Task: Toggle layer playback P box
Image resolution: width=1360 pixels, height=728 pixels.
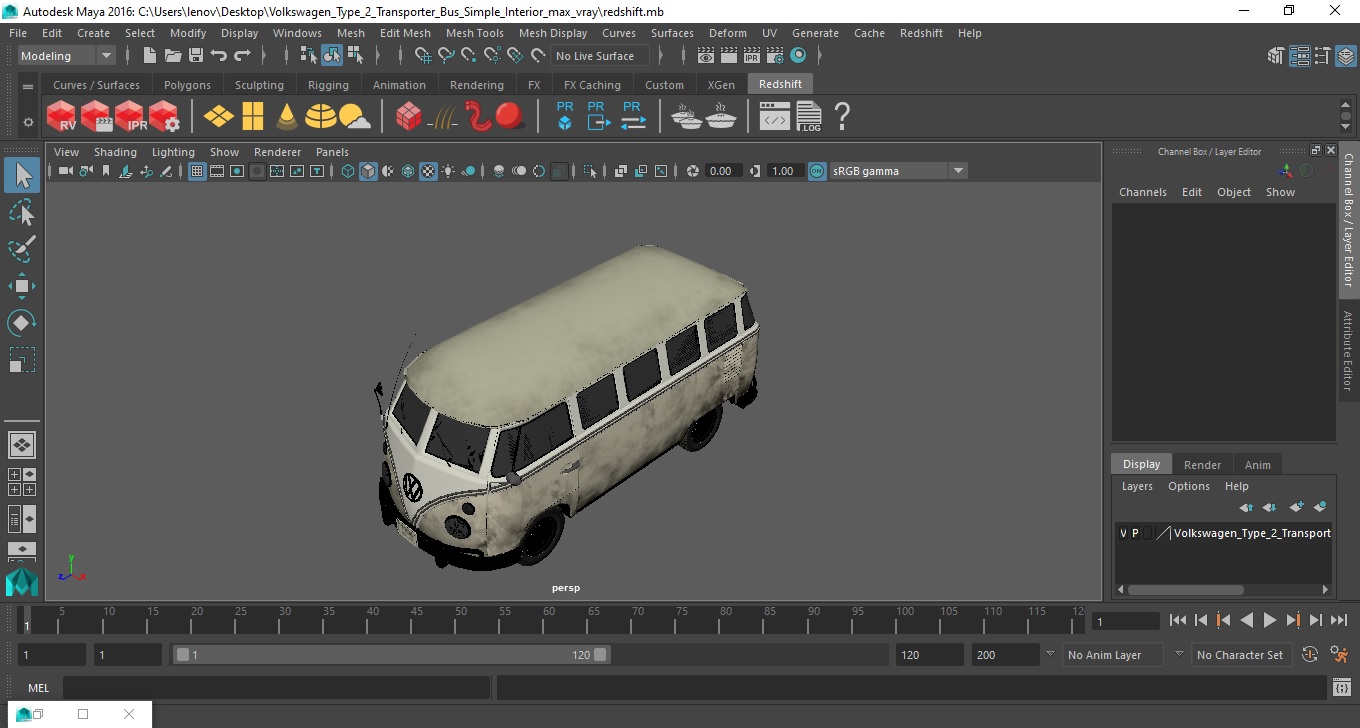Action: pyautogui.click(x=1135, y=533)
